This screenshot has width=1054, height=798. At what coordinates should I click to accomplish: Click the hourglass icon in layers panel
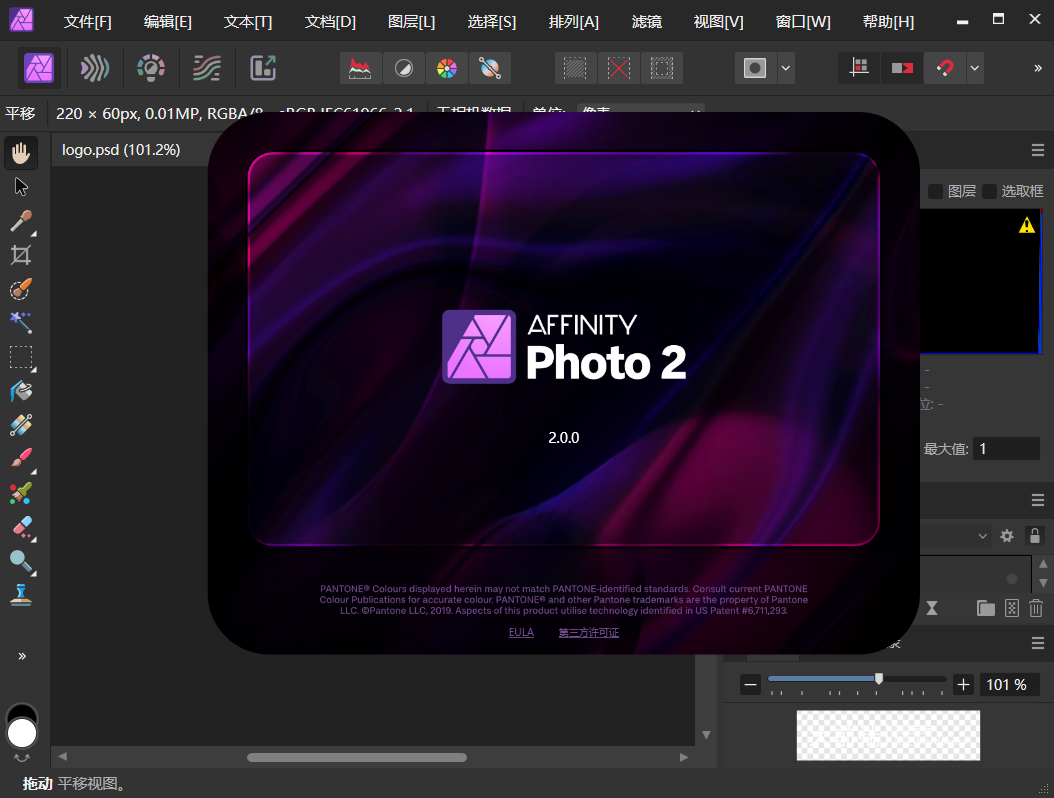(x=932, y=608)
